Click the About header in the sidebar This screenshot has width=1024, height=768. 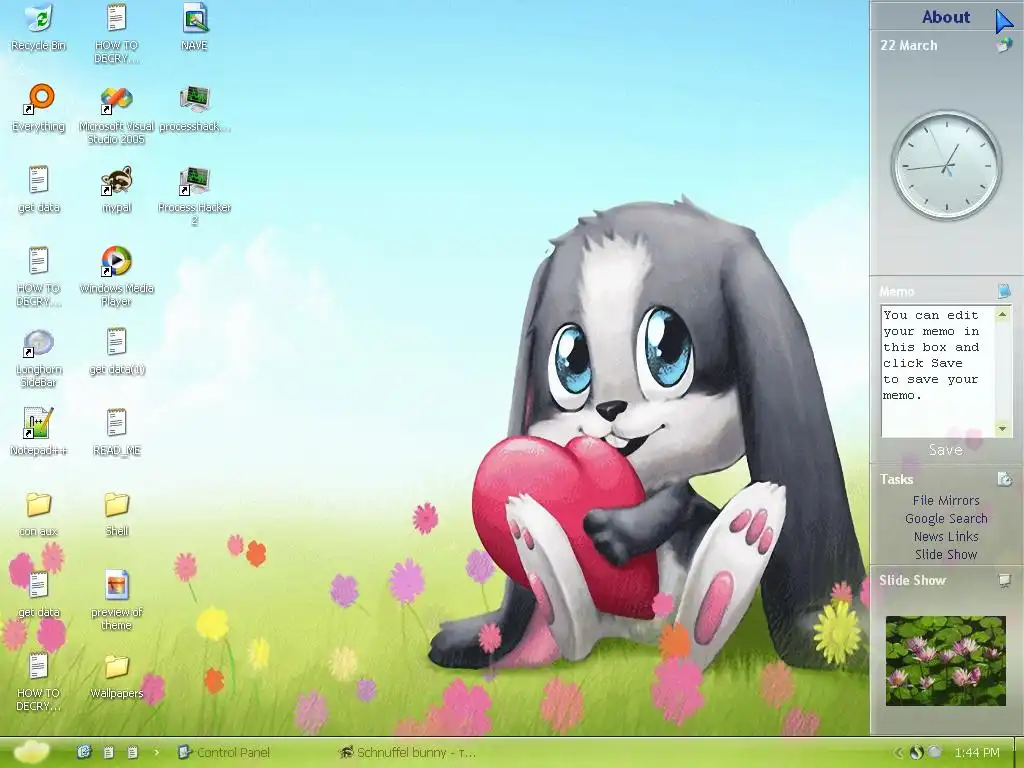pos(946,17)
